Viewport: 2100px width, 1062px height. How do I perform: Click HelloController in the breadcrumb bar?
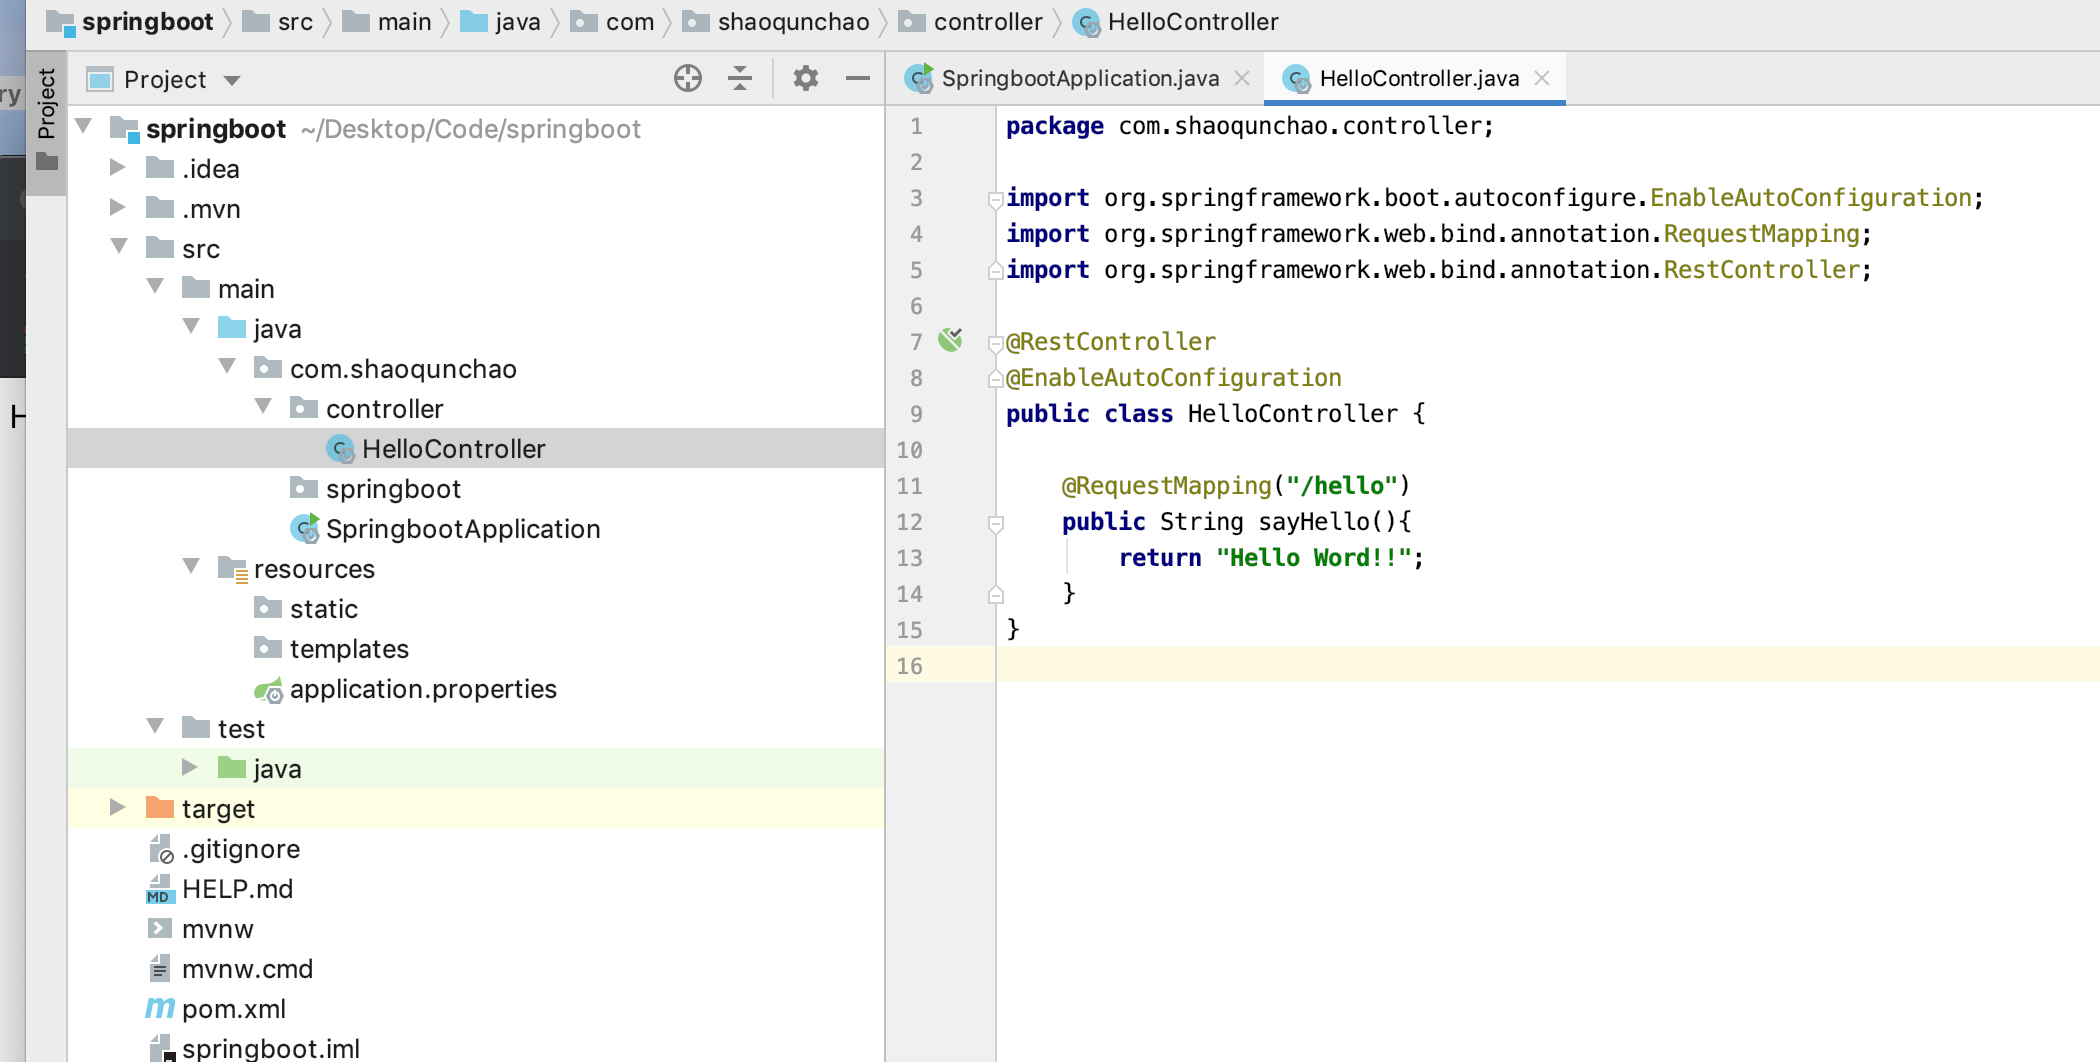point(1193,22)
